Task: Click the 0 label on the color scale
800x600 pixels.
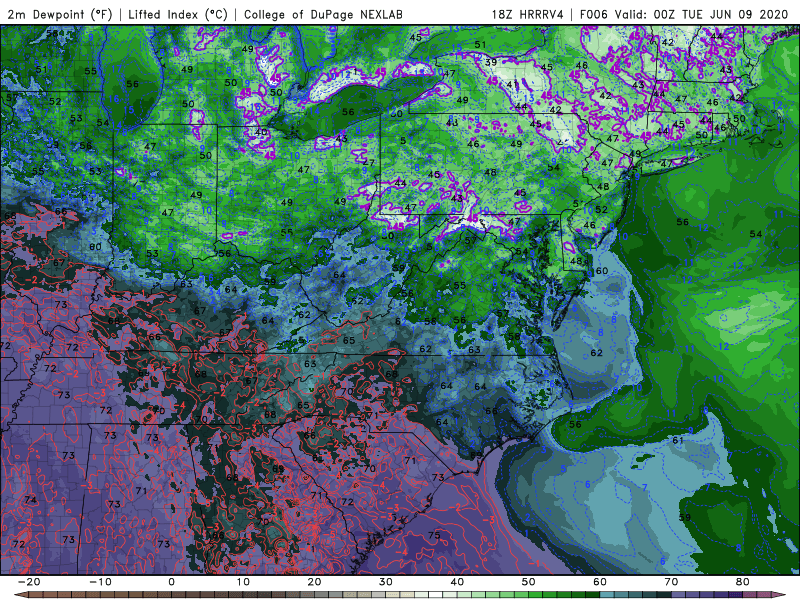Action: (x=171, y=582)
